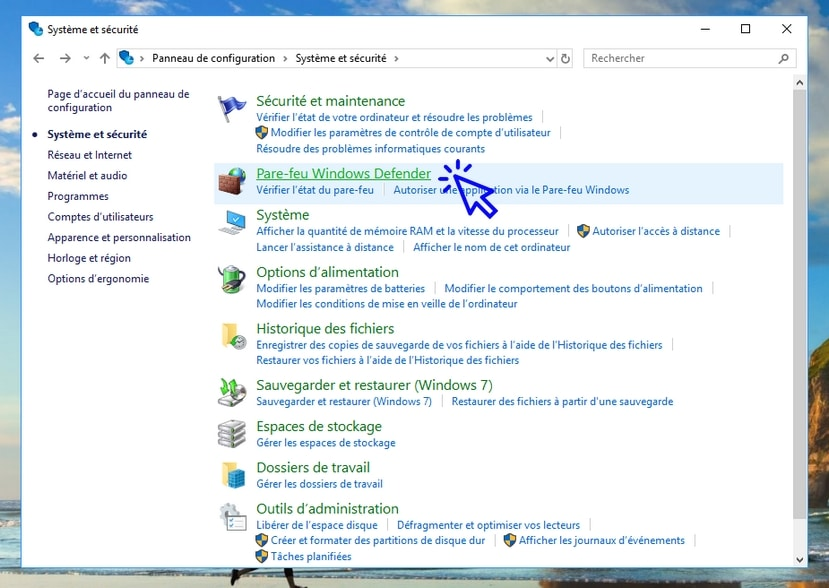The image size is (829, 588).
Task: Click the Historique des fichiers folder icon
Action: pos(233,336)
